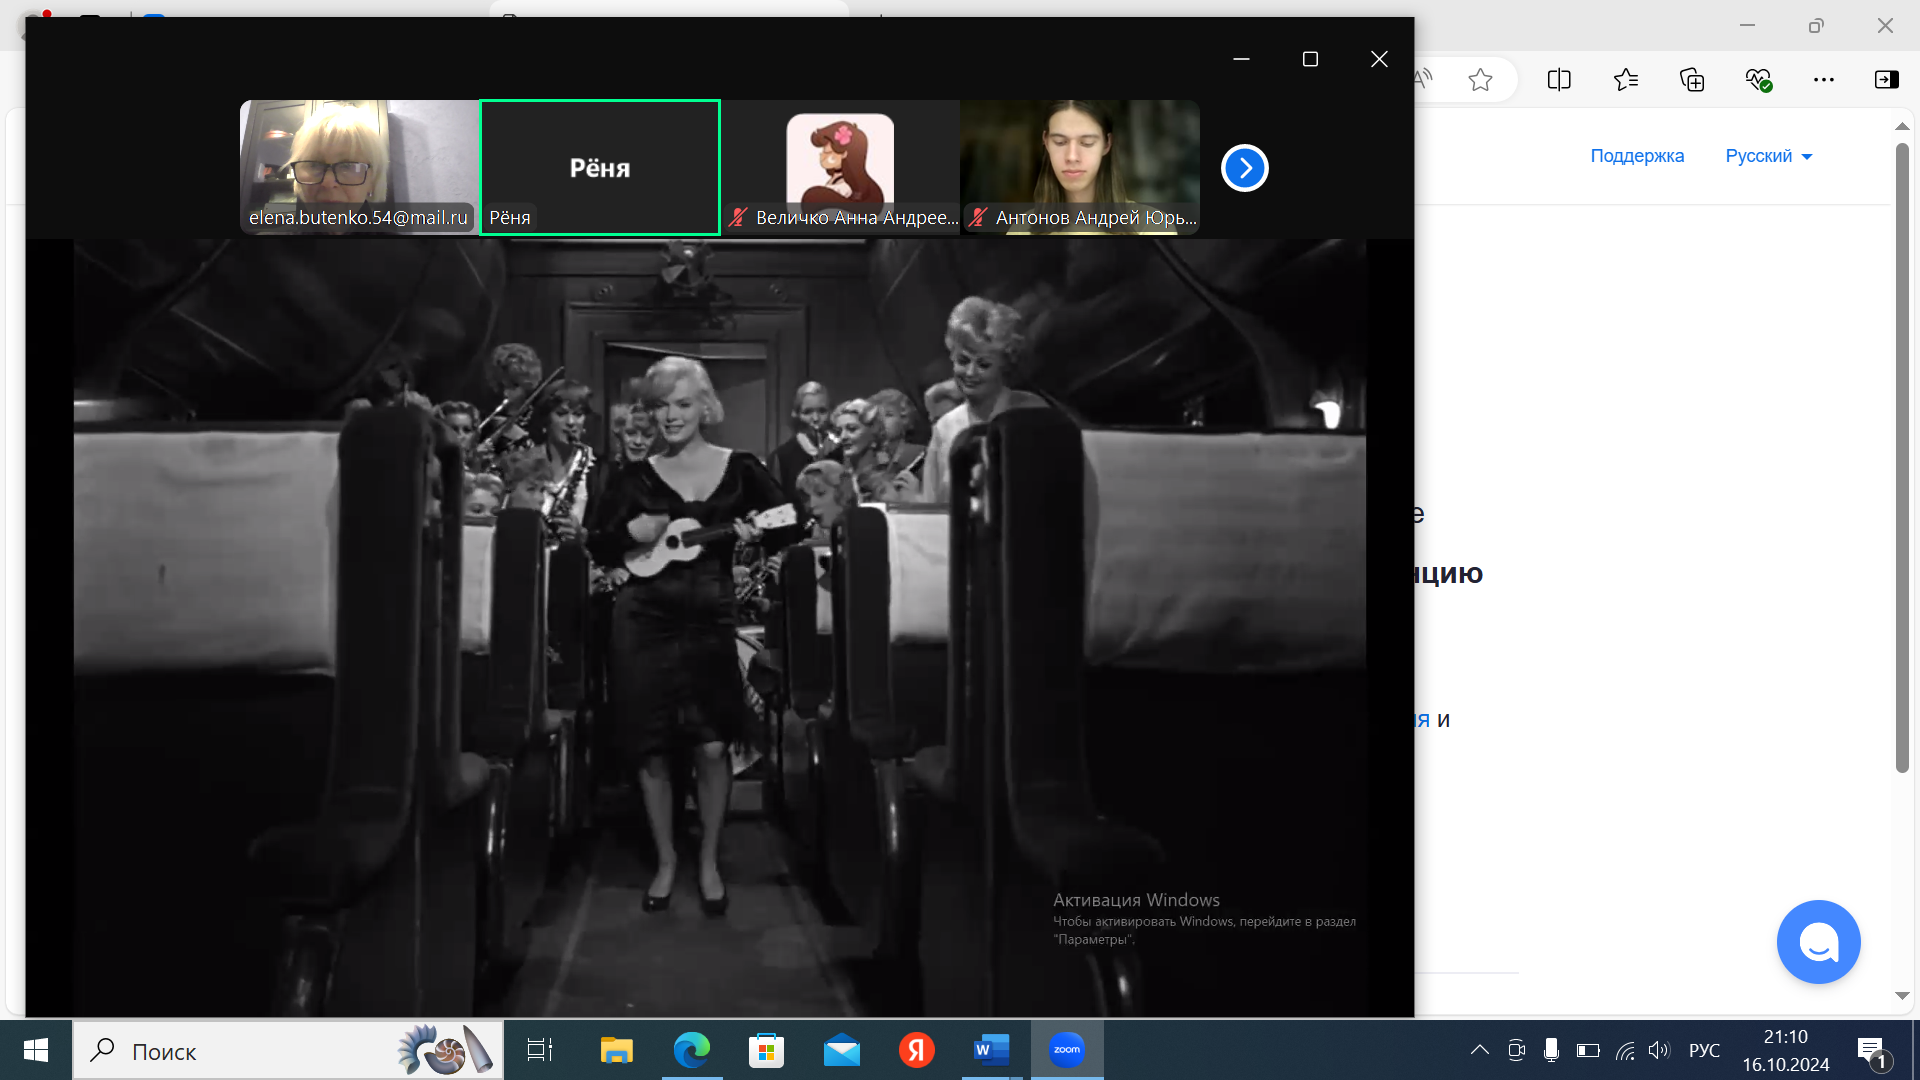Switch to Word from taskbar

[x=991, y=1050]
